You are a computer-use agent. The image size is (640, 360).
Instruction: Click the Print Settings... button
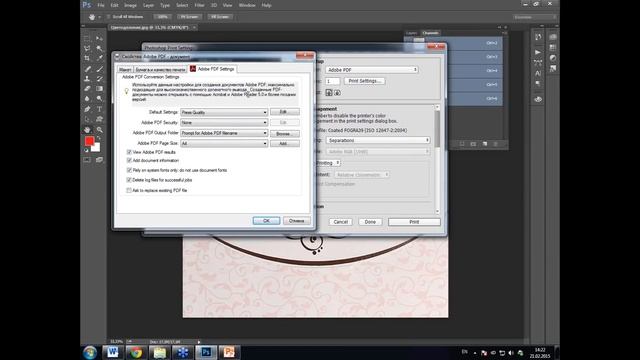pyautogui.click(x=365, y=81)
